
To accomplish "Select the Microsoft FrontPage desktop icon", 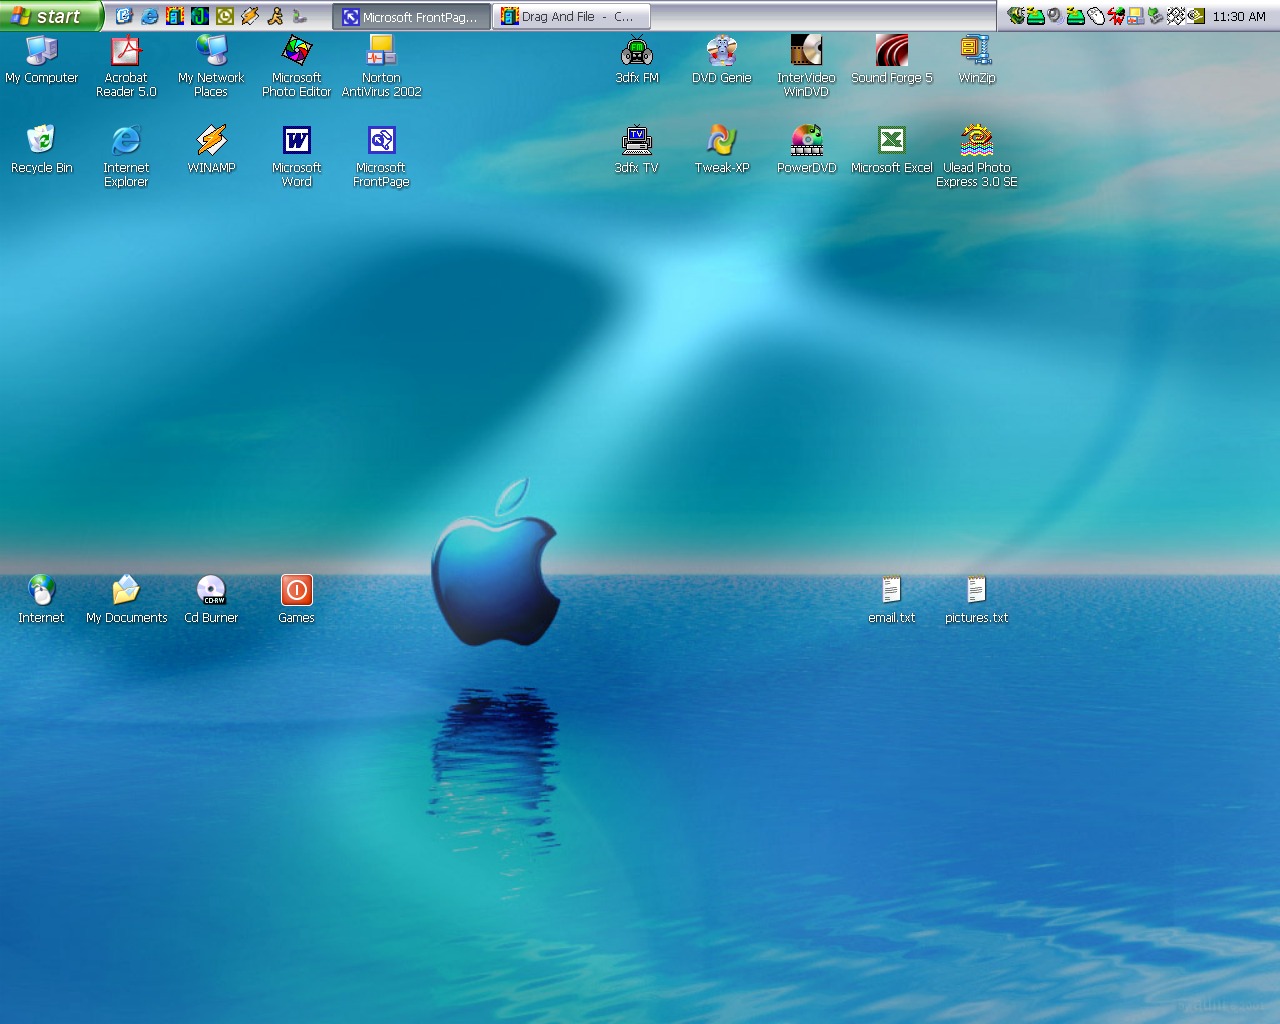I will point(381,156).
